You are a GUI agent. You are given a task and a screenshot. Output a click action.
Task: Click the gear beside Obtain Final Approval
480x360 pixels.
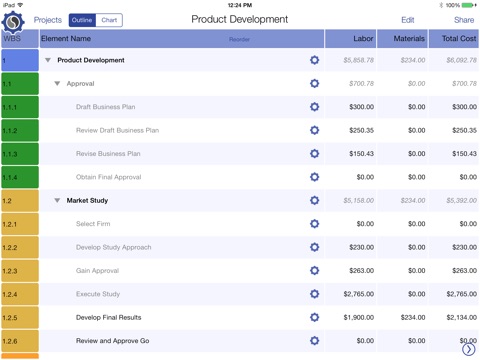314,177
